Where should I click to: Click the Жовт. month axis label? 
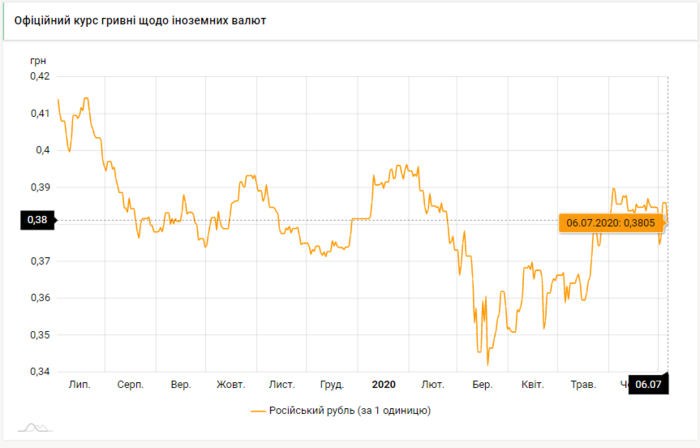[231, 384]
